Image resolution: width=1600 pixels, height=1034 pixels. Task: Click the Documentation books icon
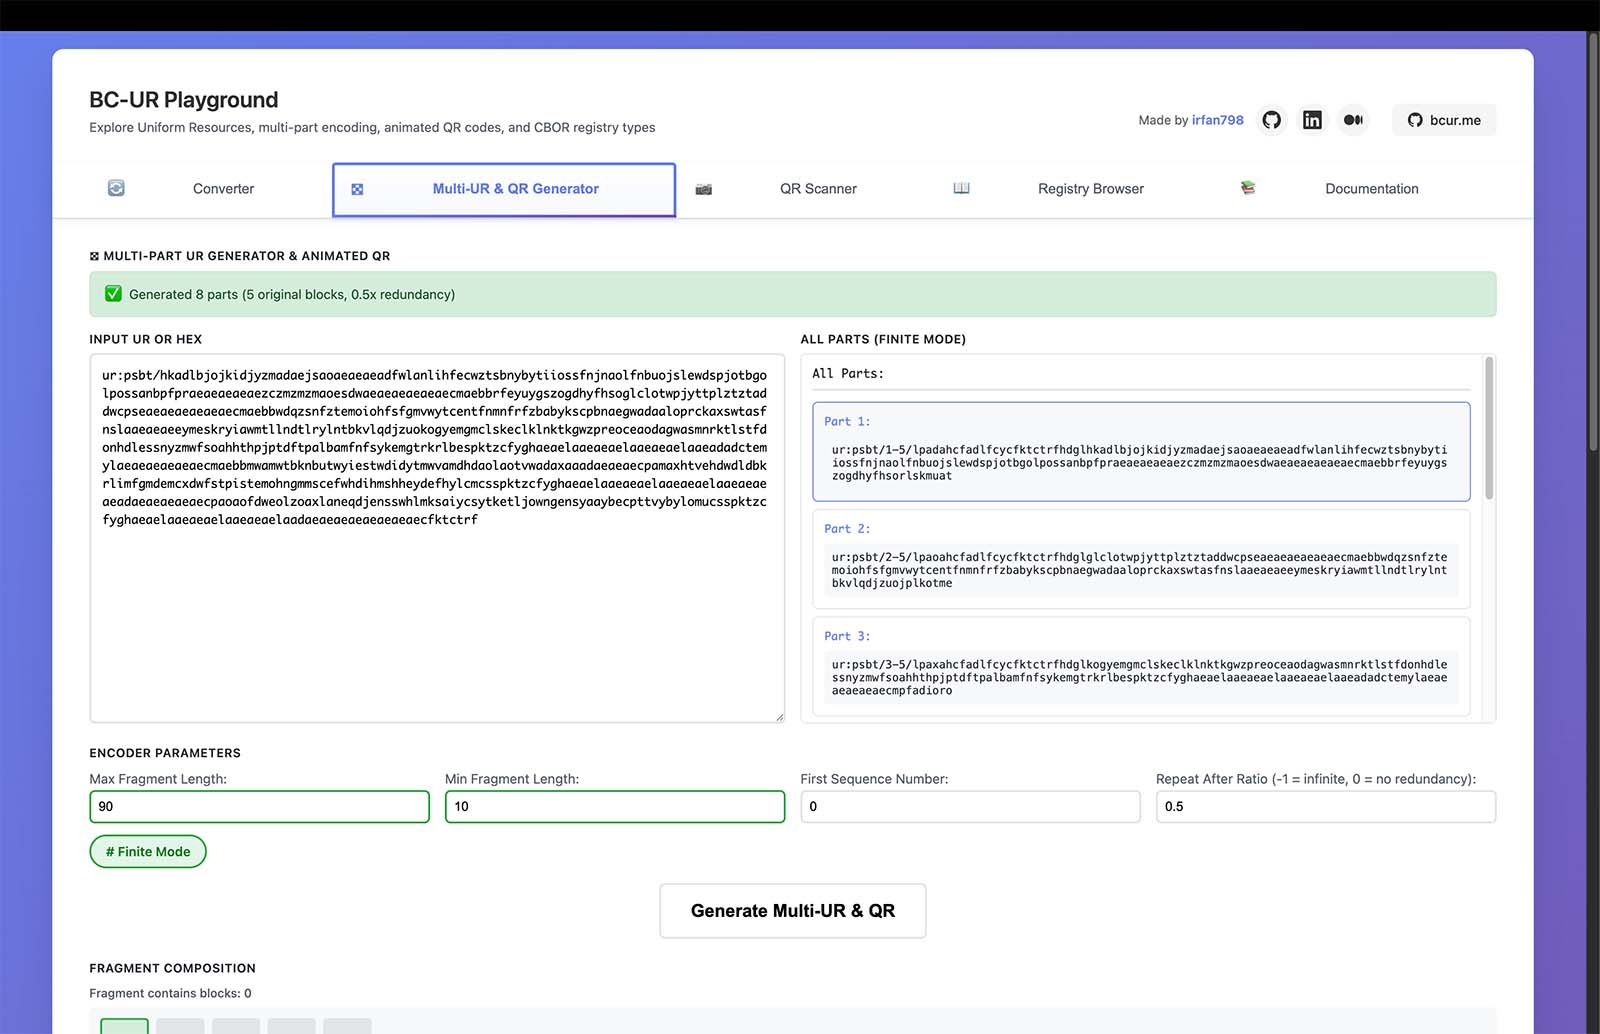[1248, 188]
